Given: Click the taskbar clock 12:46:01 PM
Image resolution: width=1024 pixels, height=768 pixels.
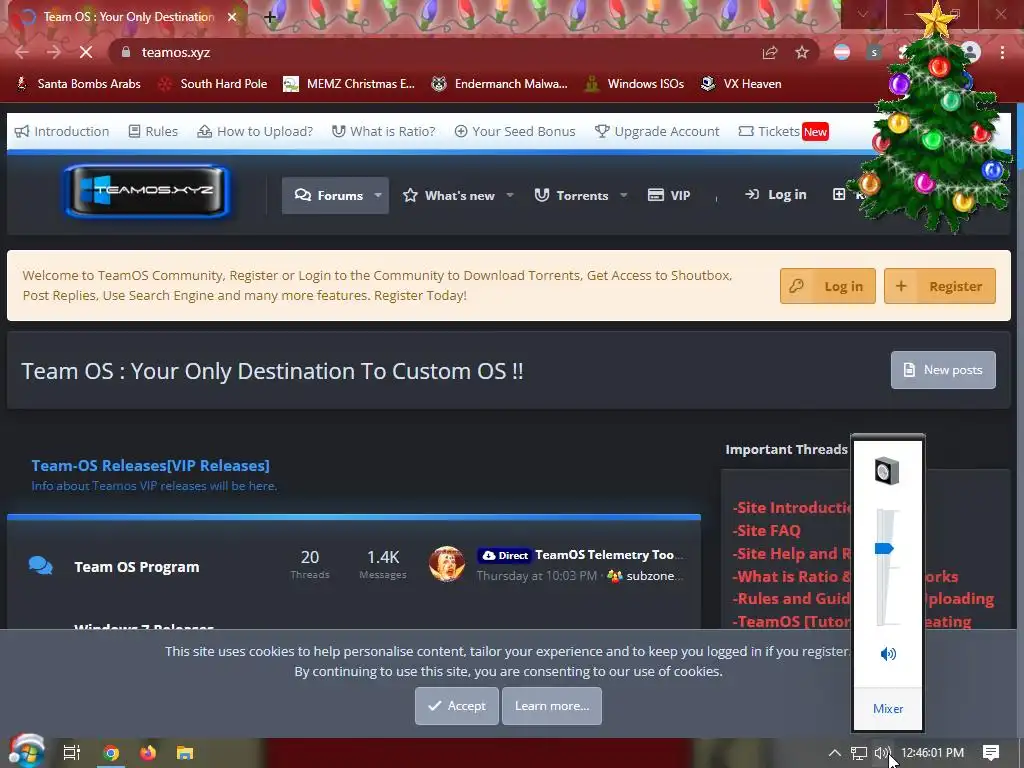Looking at the screenshot, I should (933, 753).
